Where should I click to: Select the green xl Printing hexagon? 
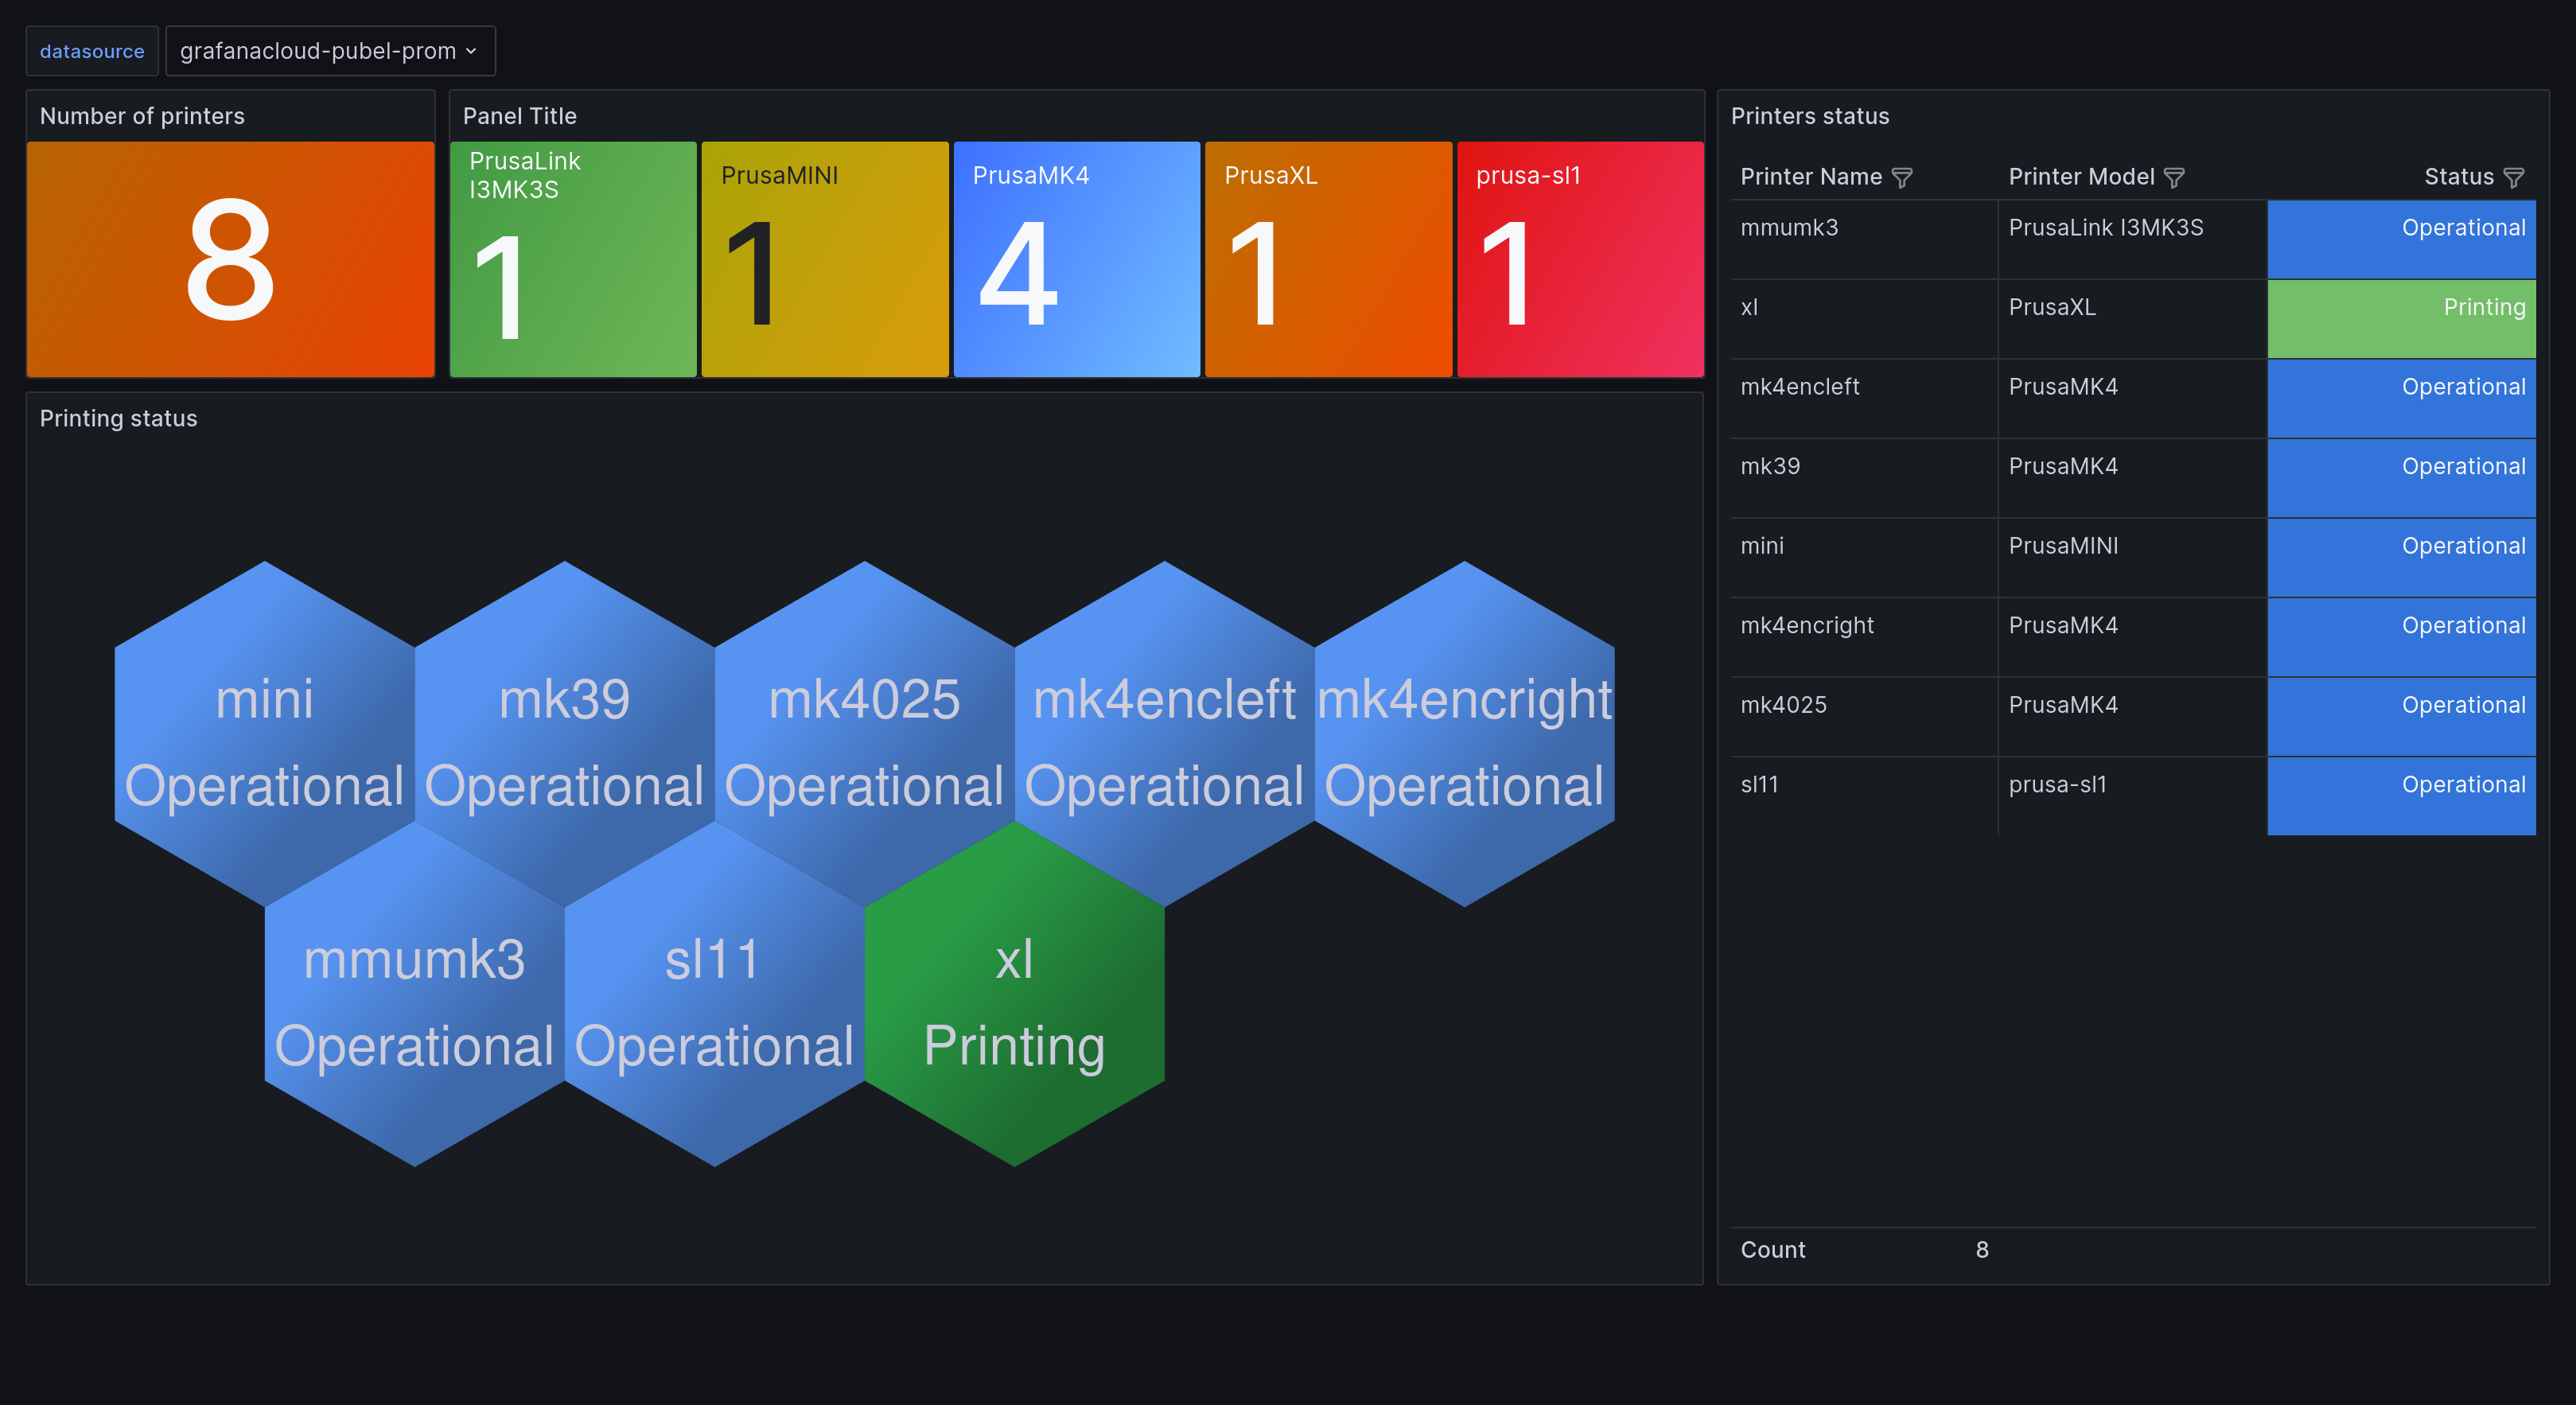coord(1015,994)
